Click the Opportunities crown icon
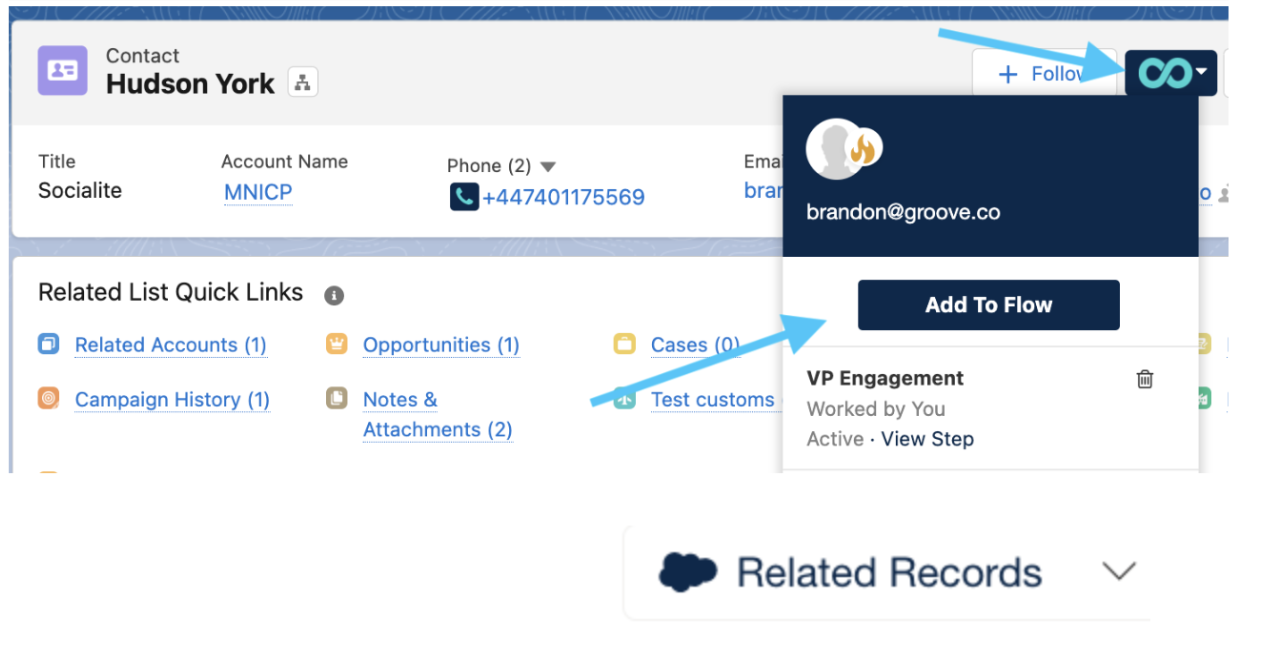 [336, 344]
